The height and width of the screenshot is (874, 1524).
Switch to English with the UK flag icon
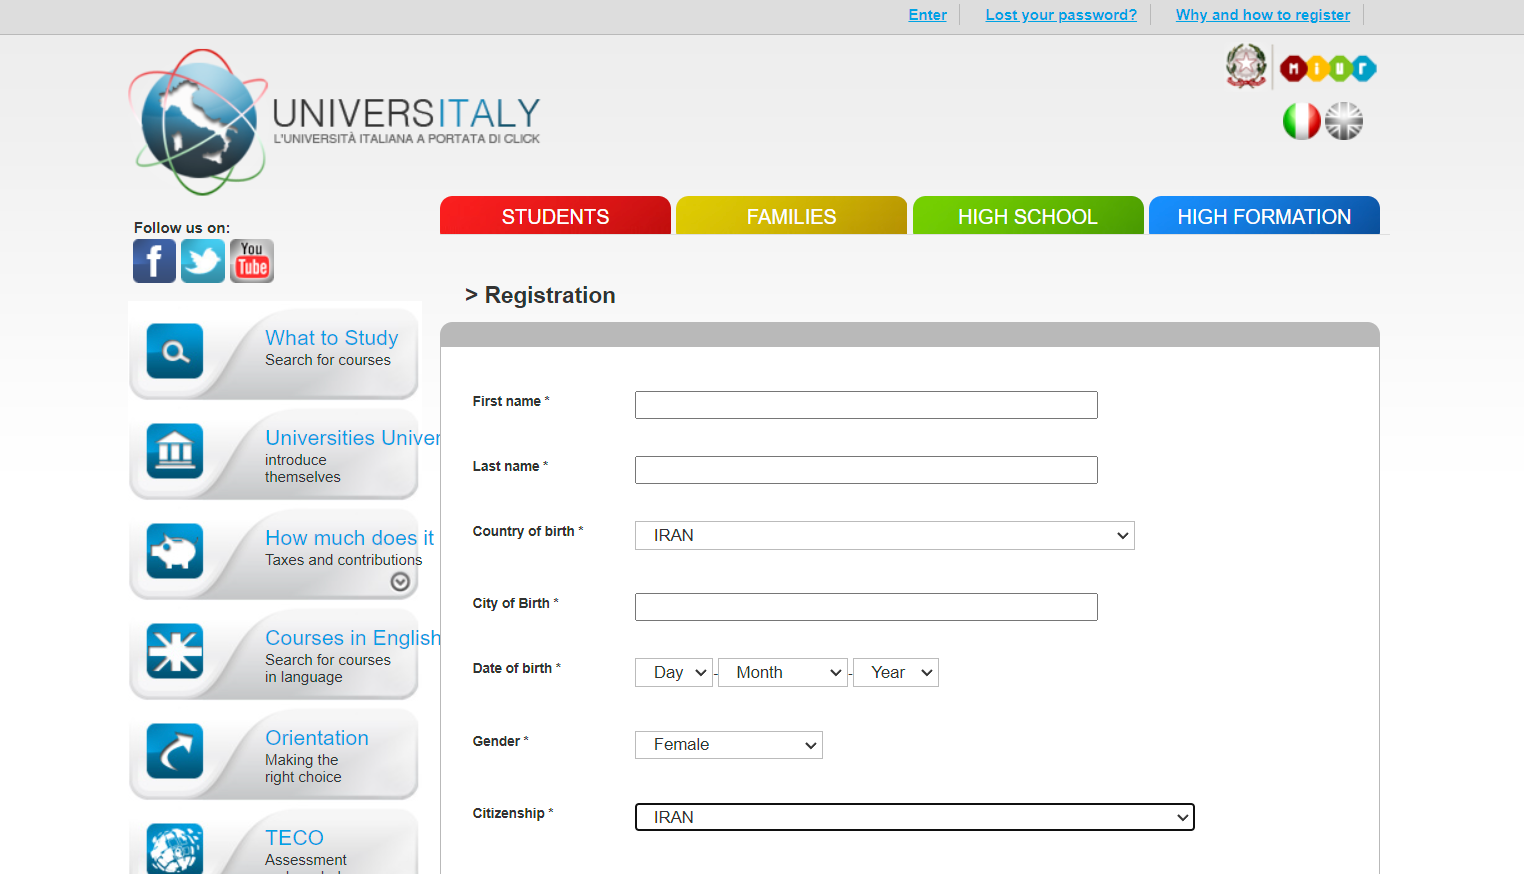click(x=1344, y=121)
